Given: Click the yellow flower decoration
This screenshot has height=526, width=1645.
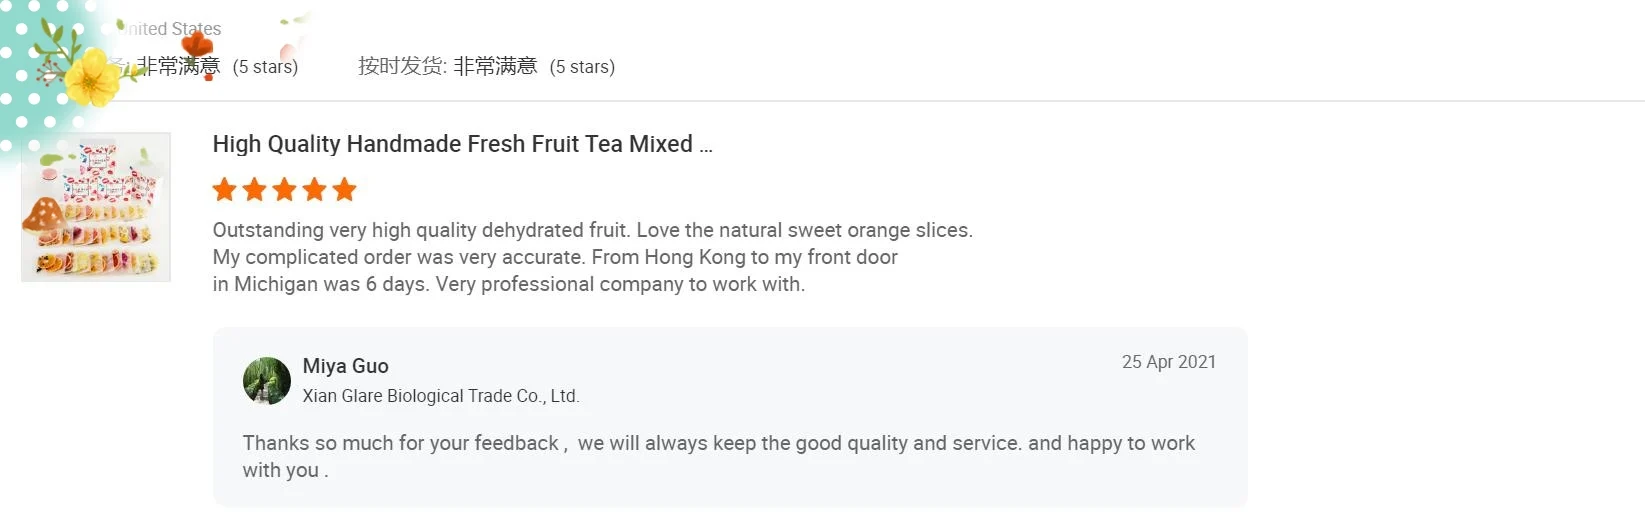Looking at the screenshot, I should pos(93,78).
